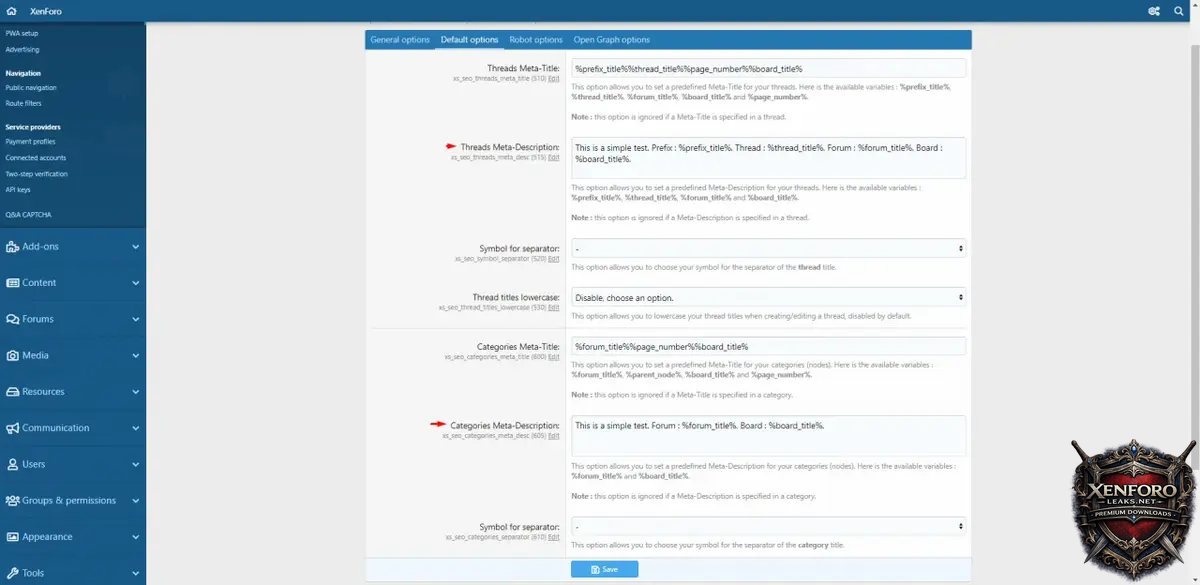Open the Two-step verification link
Viewport: 1200px width, 585px height.
click(37, 174)
